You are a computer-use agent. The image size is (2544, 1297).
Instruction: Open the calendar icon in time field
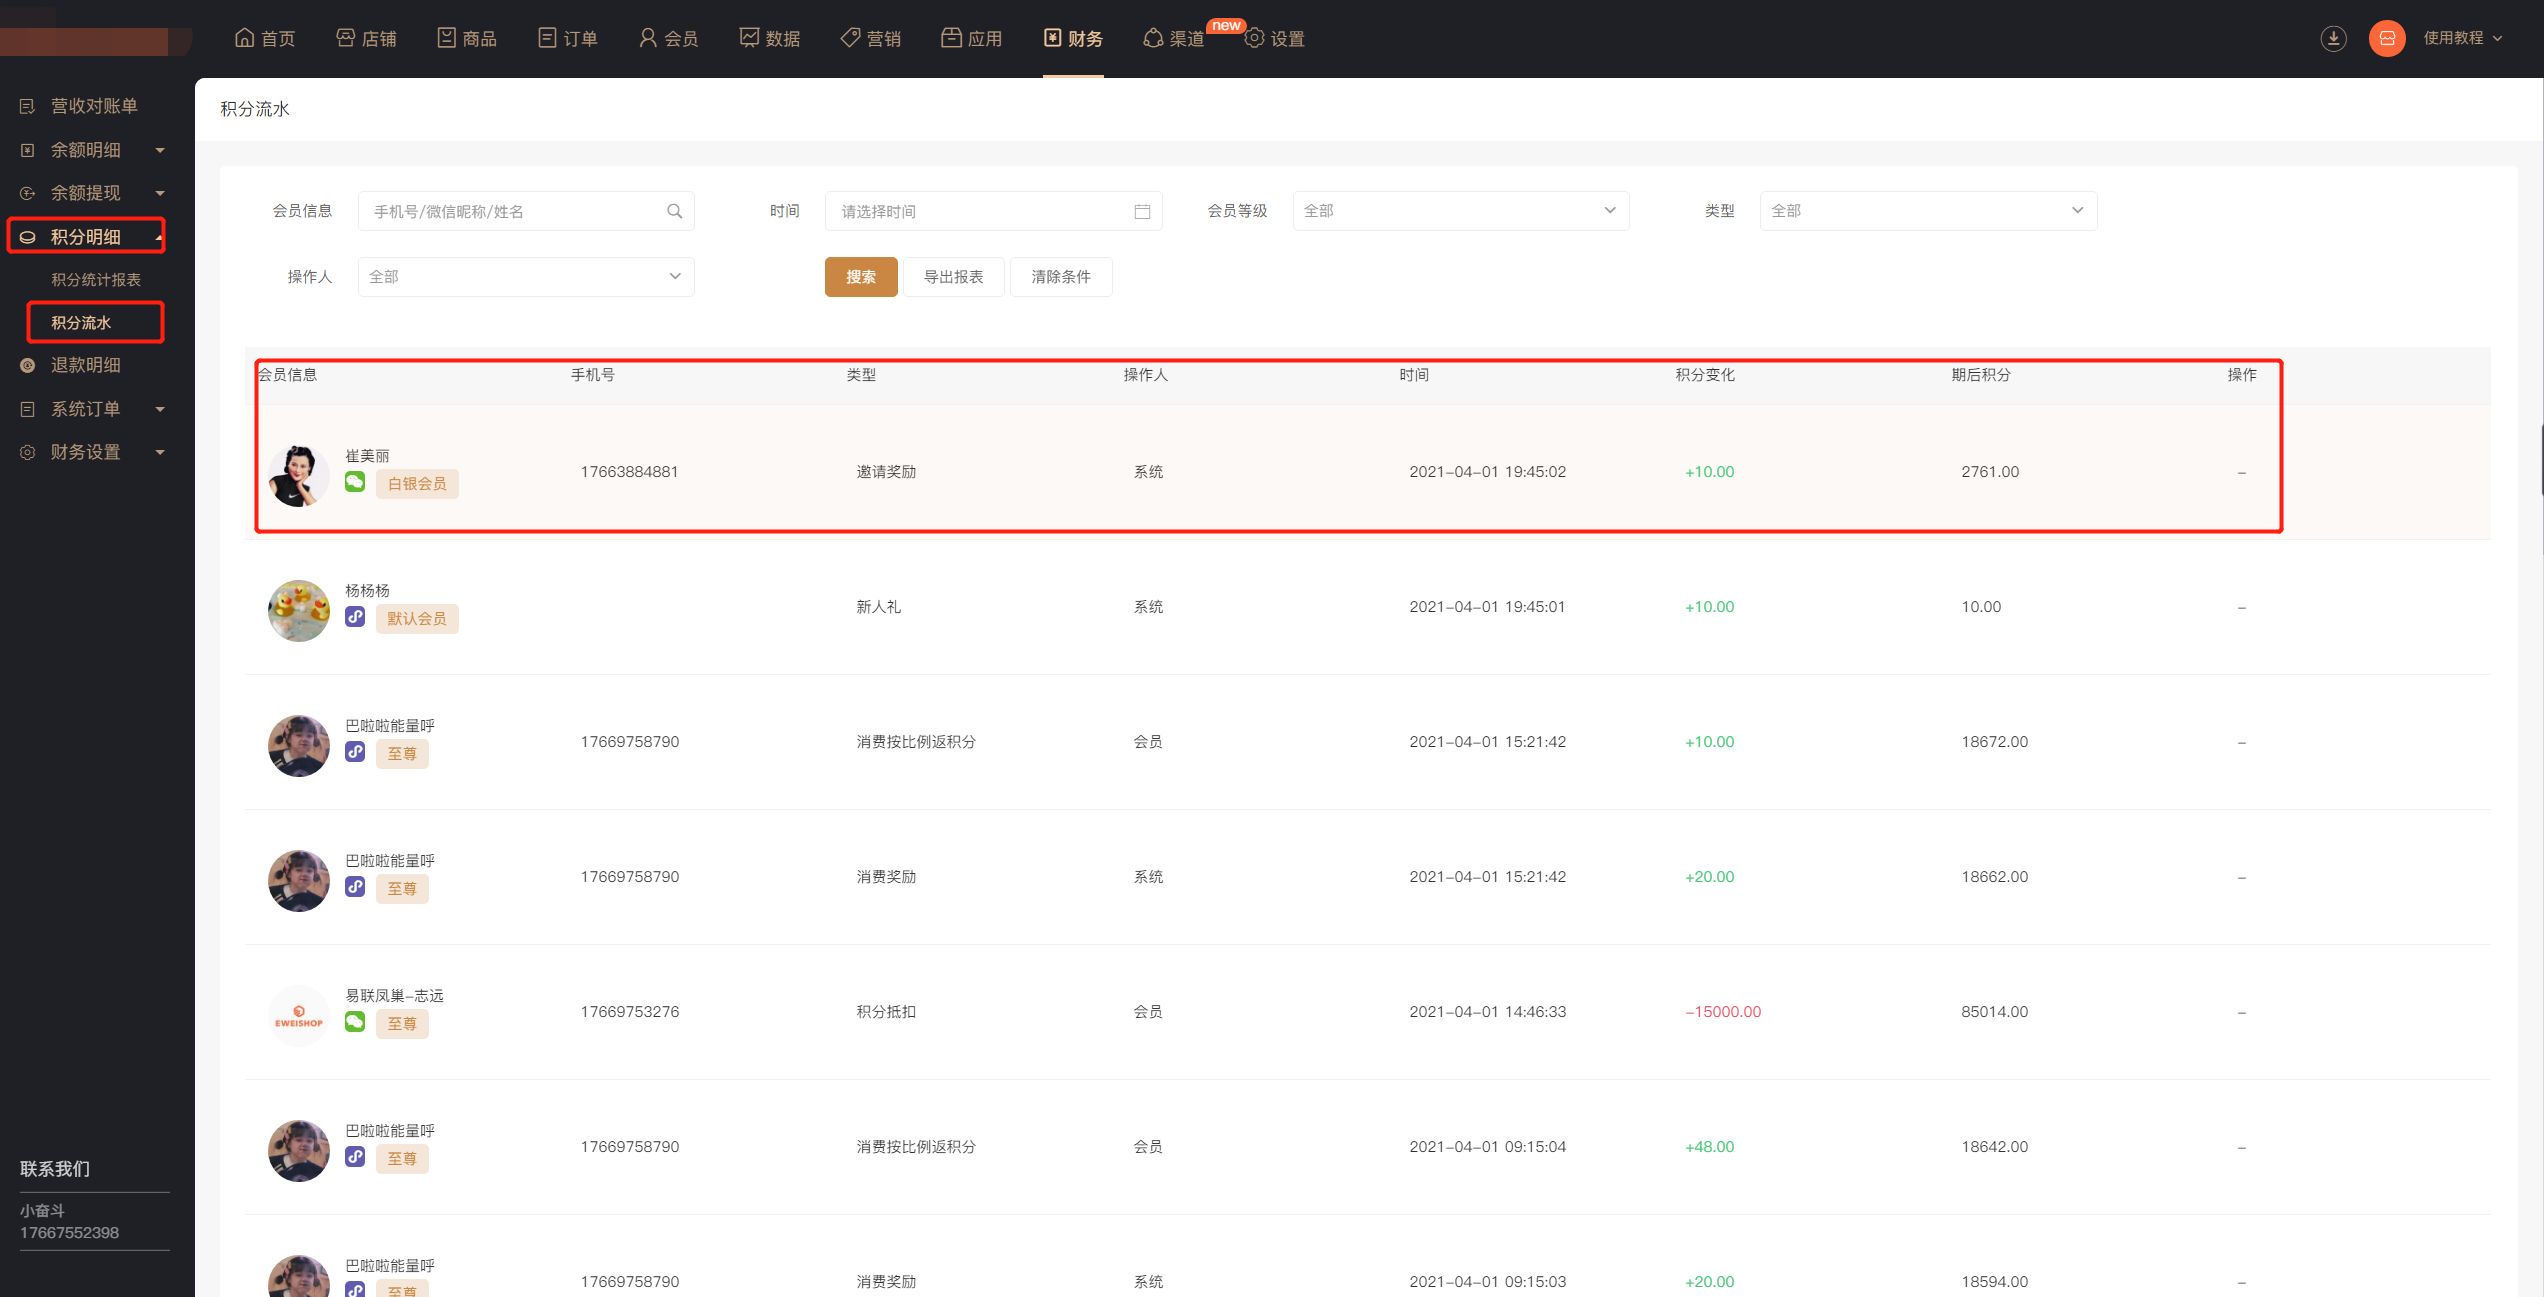[x=1142, y=211]
